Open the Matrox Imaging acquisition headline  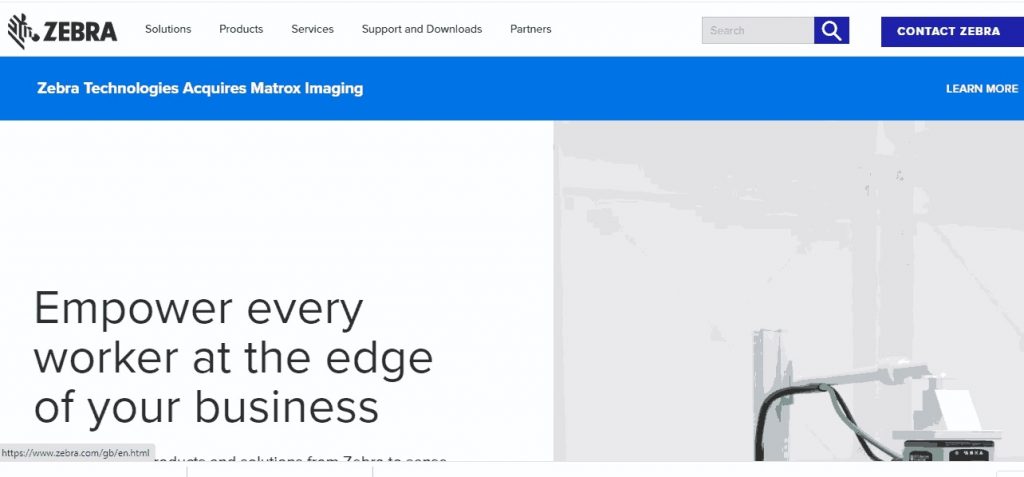(200, 89)
